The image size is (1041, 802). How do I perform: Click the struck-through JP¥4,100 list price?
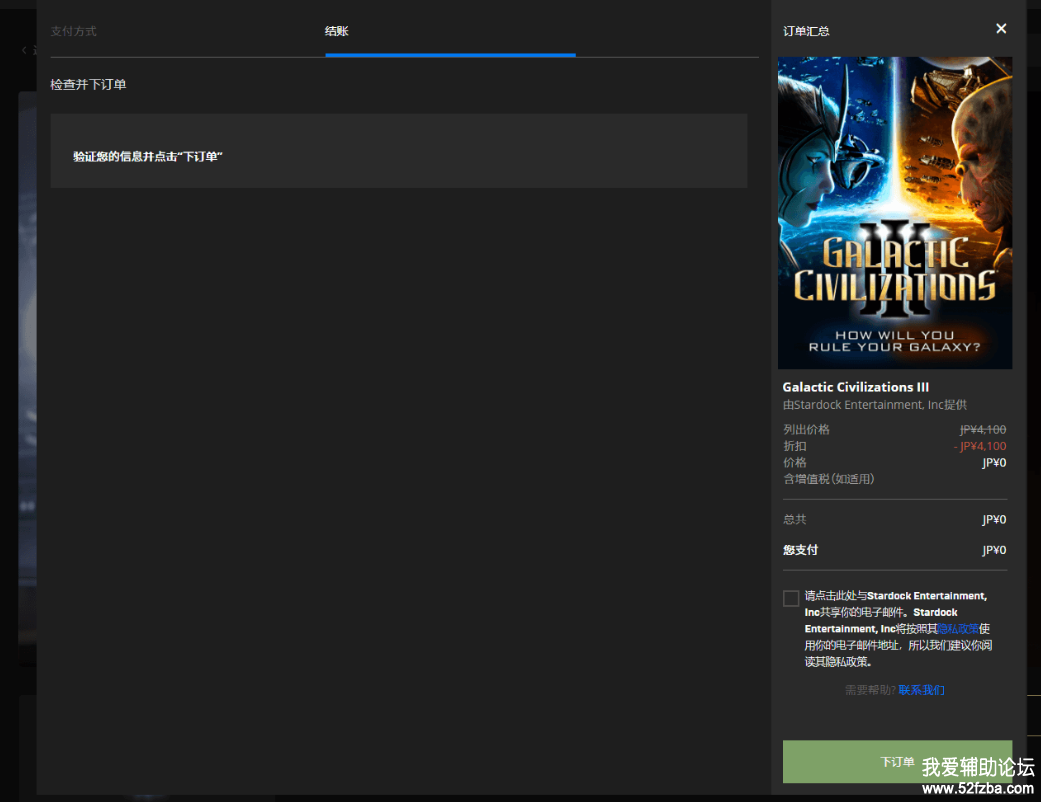983,430
